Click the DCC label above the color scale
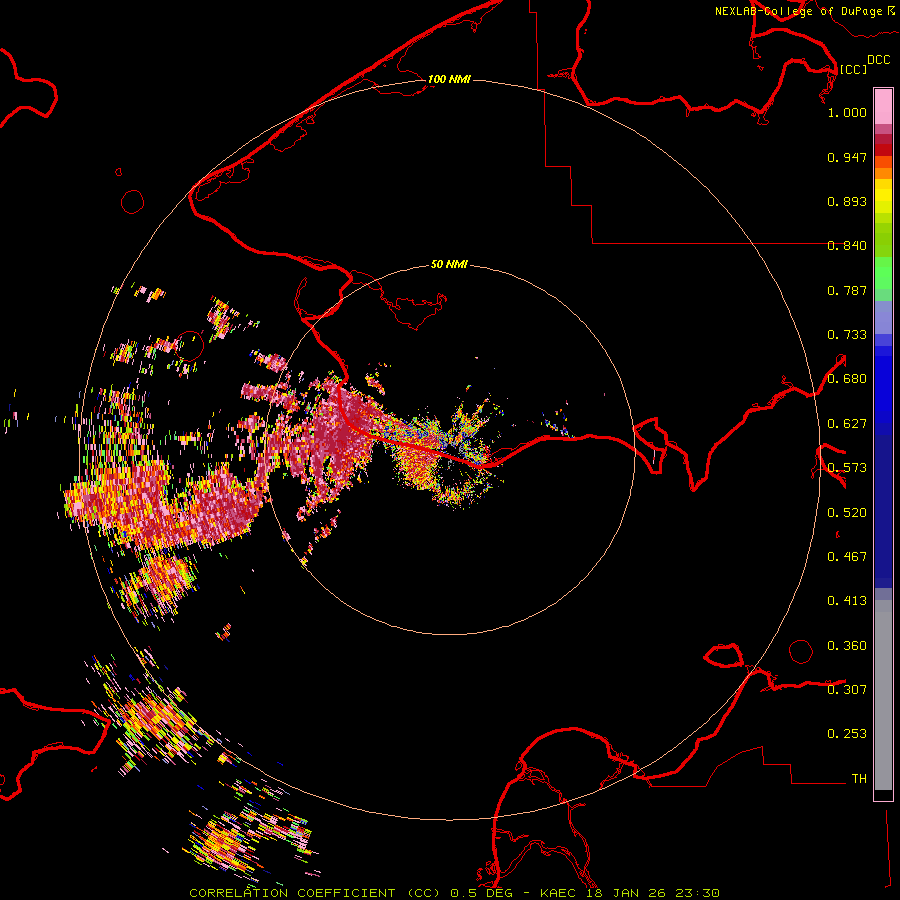The height and width of the screenshot is (900, 900). click(878, 60)
